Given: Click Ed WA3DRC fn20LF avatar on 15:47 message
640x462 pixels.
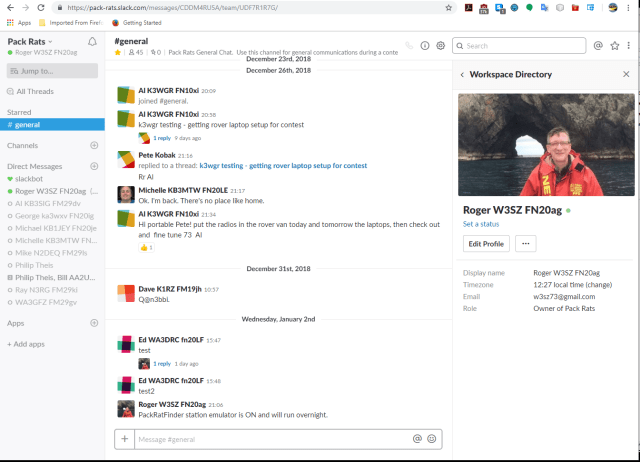Looking at the screenshot, I should click(126, 344).
